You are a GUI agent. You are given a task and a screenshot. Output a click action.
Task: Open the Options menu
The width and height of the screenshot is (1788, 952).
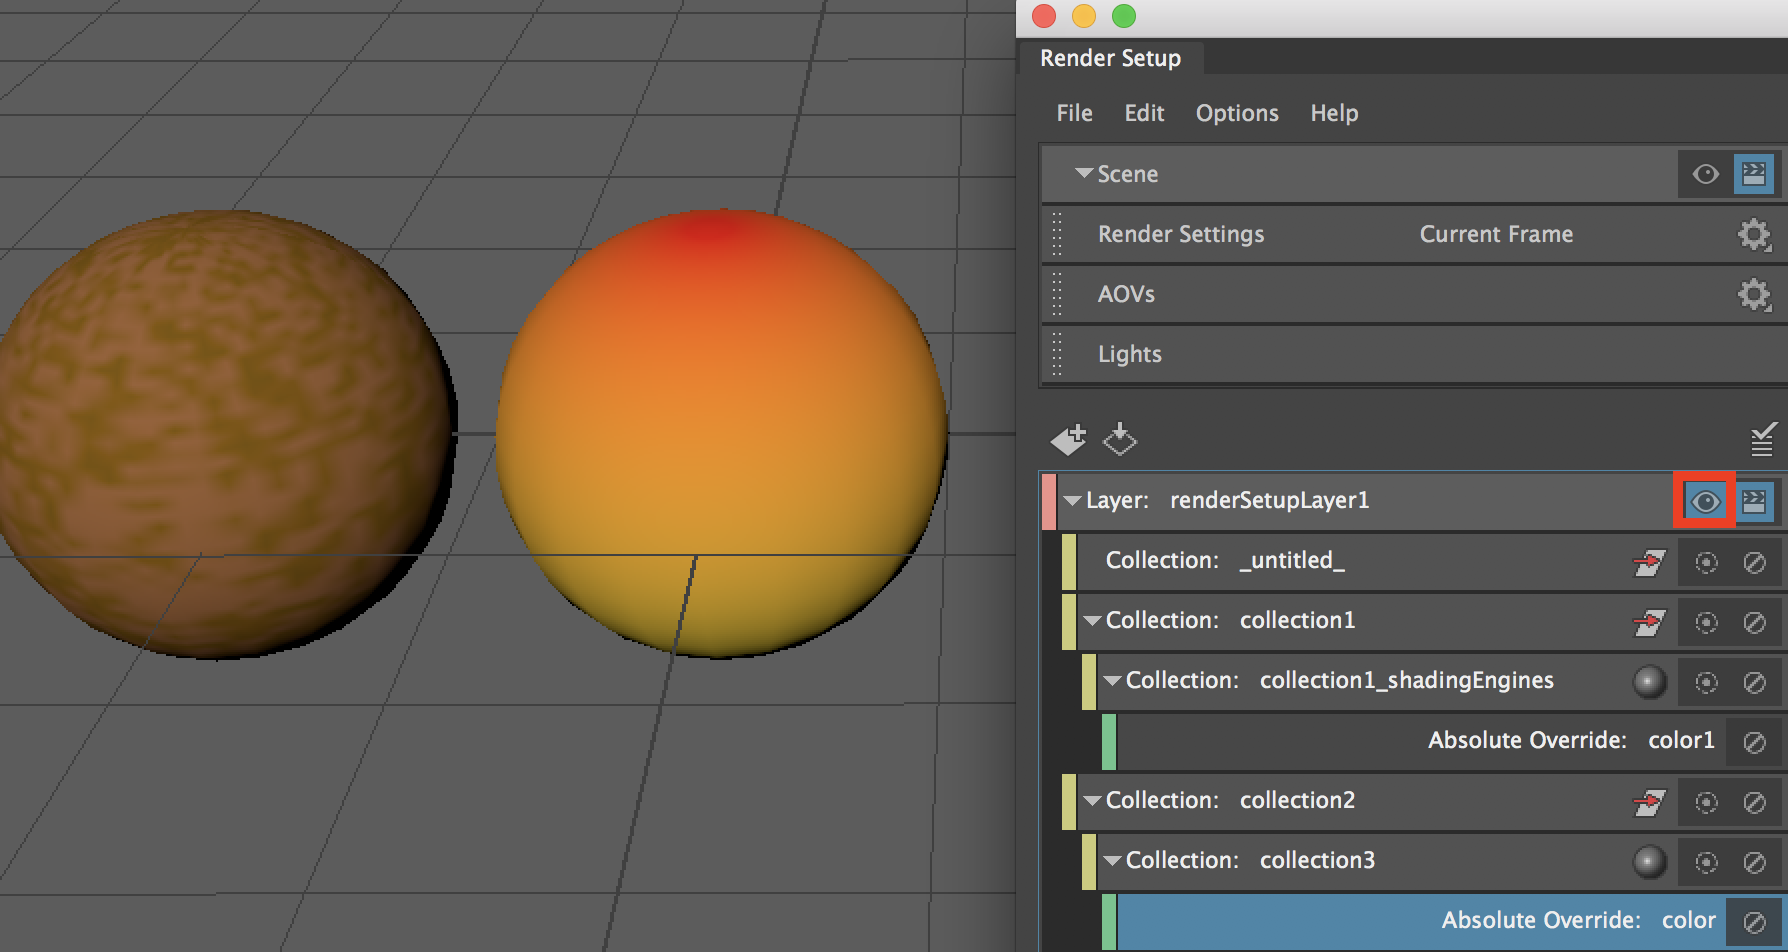(x=1236, y=113)
